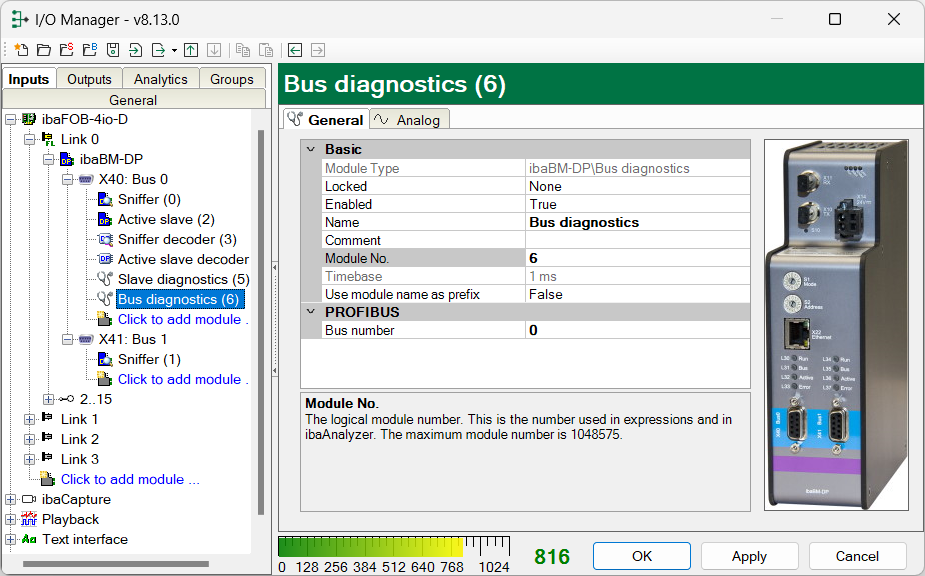Select Slave diagnostics (5) stethoscope icon
This screenshot has height=576, width=925.
105,279
